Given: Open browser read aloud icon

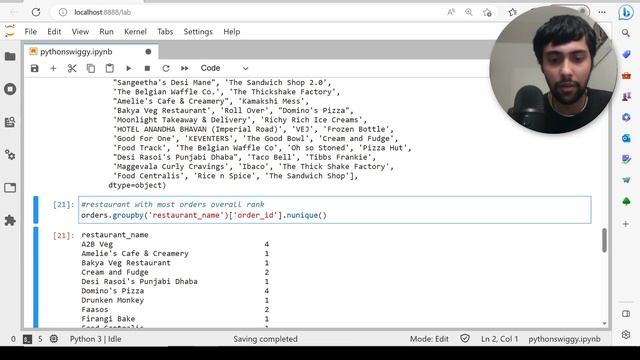Looking at the screenshot, I should coord(451,12).
